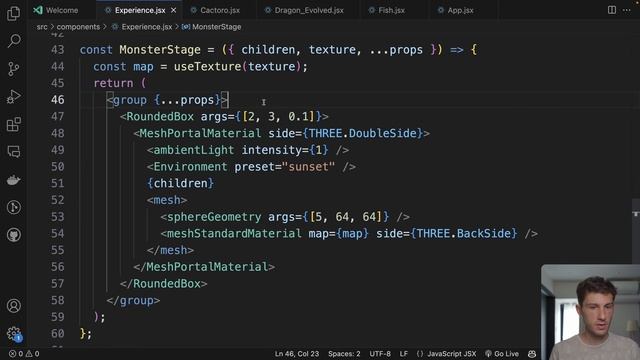Click the components breadcrumb
640x360 pixels.
click(78, 27)
